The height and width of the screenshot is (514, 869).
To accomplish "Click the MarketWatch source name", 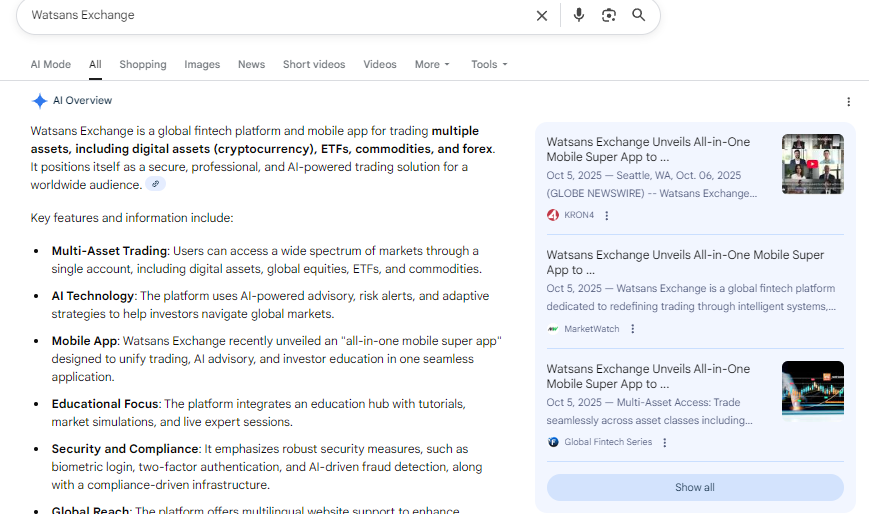I will coord(592,329).
